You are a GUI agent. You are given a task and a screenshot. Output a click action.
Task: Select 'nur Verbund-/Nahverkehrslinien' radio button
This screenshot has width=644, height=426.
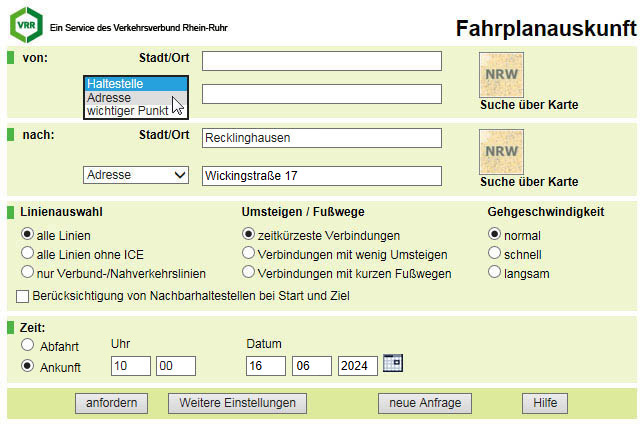click(x=27, y=272)
